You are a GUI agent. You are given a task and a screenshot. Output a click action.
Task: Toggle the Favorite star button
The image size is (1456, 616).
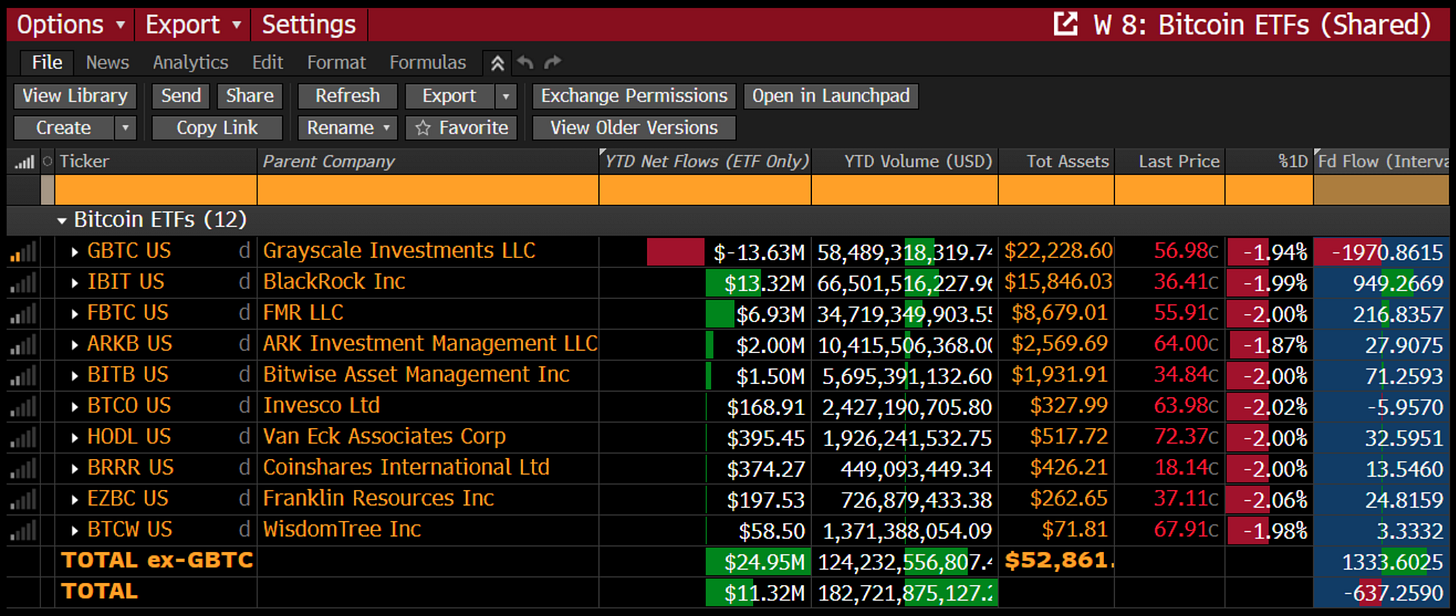[x=462, y=128]
